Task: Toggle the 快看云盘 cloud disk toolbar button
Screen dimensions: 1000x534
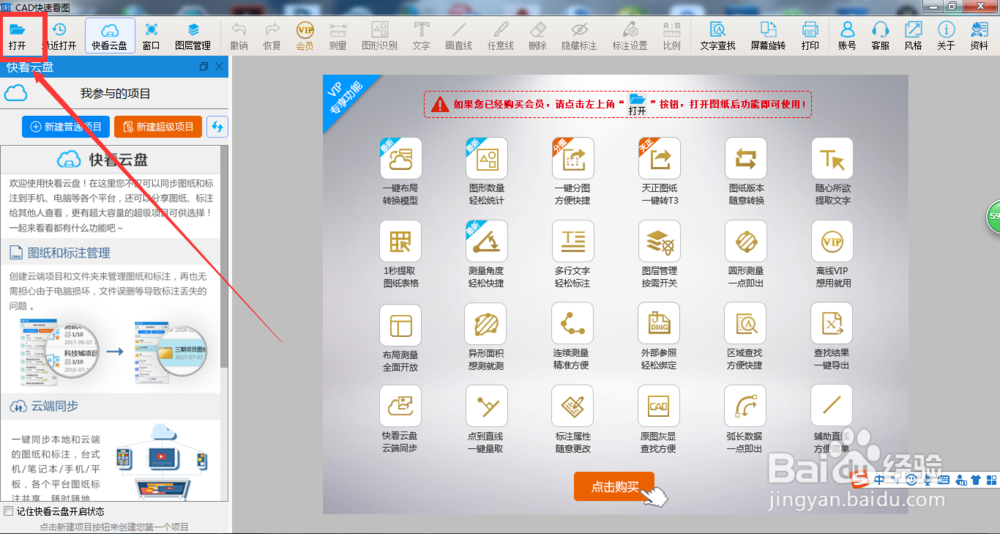Action: pos(110,36)
